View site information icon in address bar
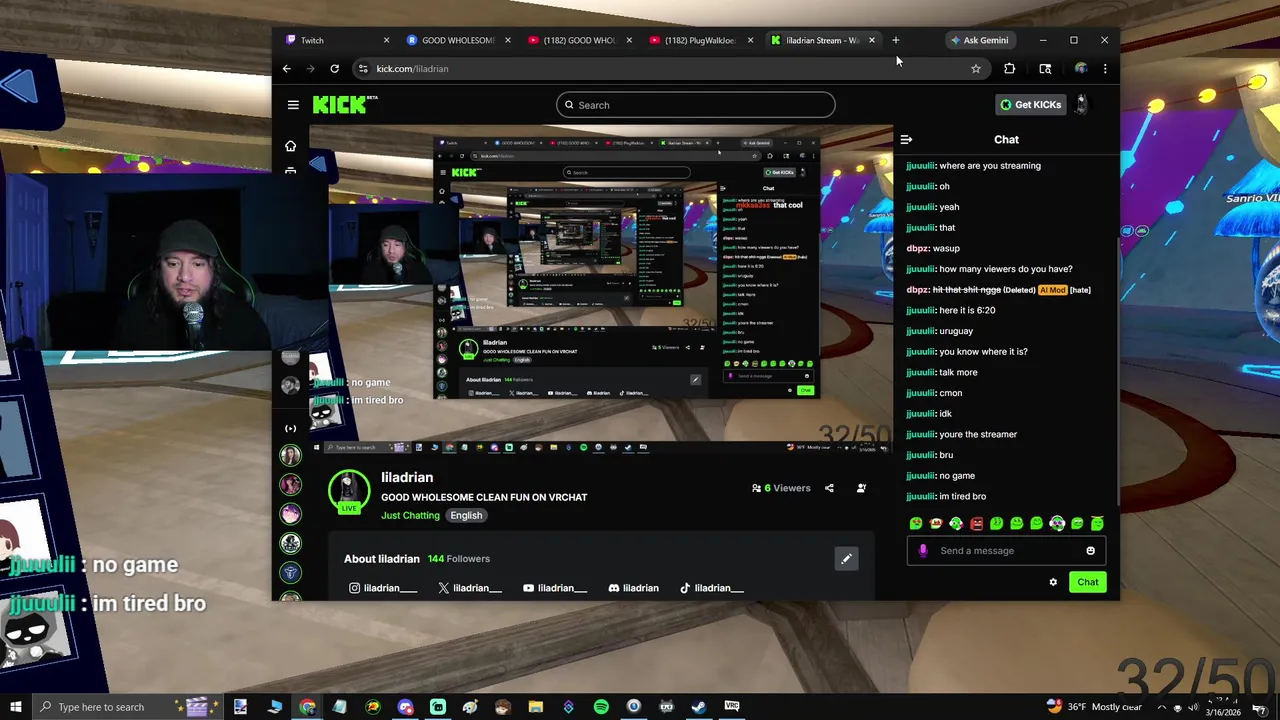 [x=363, y=69]
